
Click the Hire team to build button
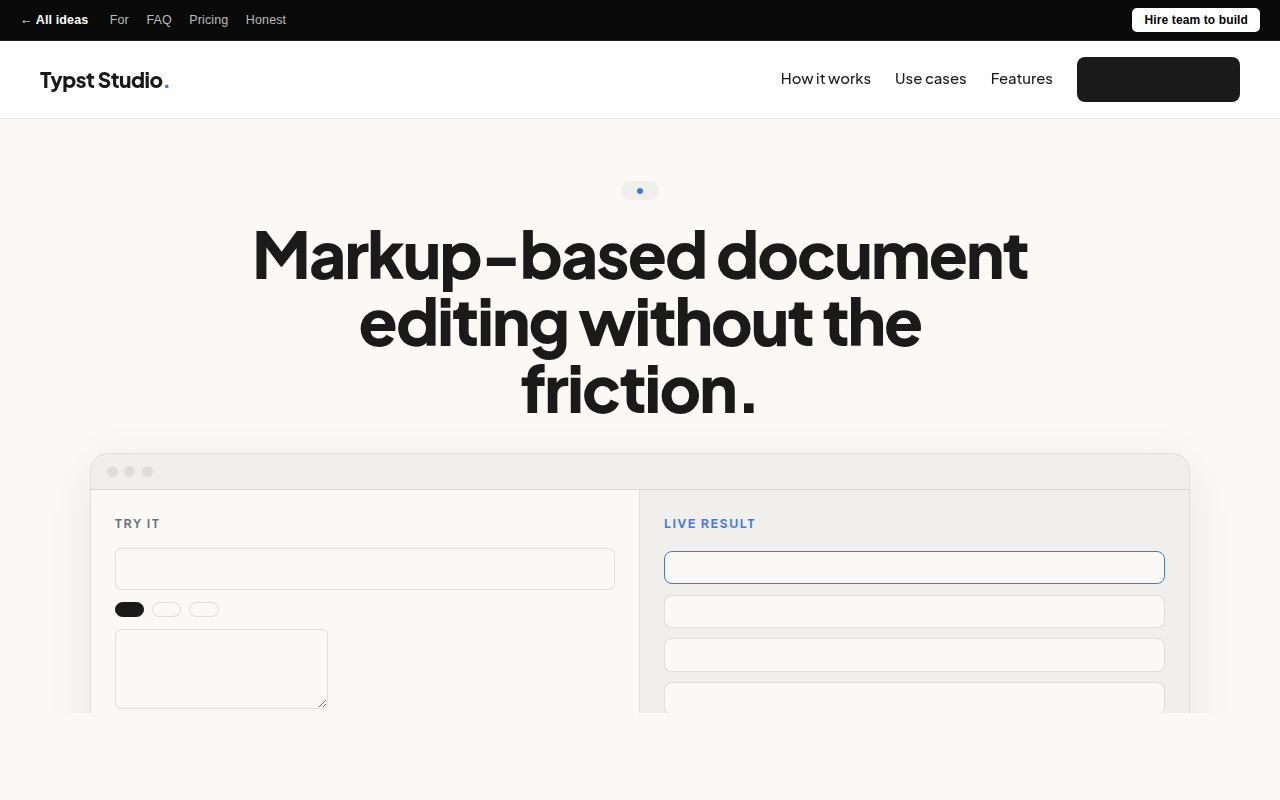click(1196, 20)
